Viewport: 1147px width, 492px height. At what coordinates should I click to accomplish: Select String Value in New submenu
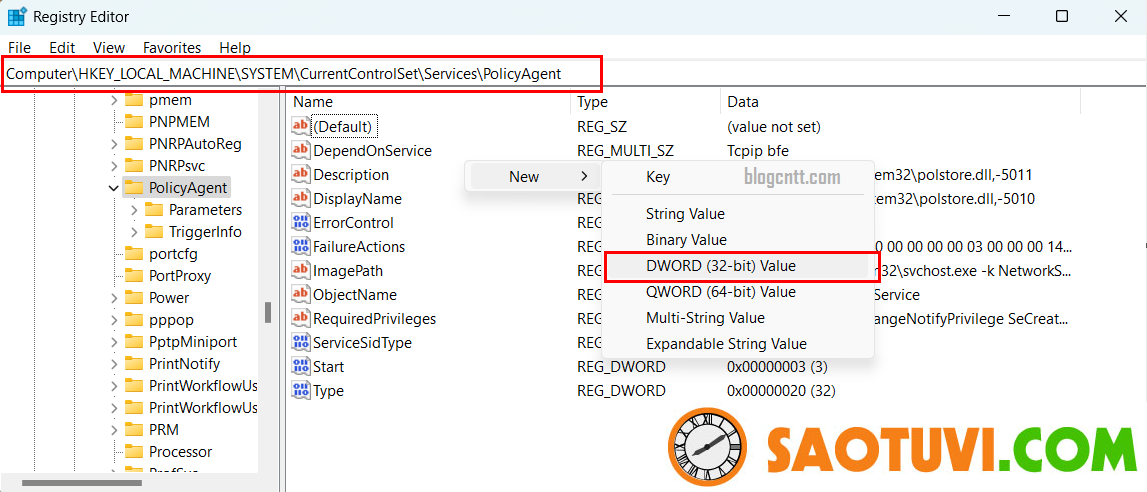click(x=685, y=214)
